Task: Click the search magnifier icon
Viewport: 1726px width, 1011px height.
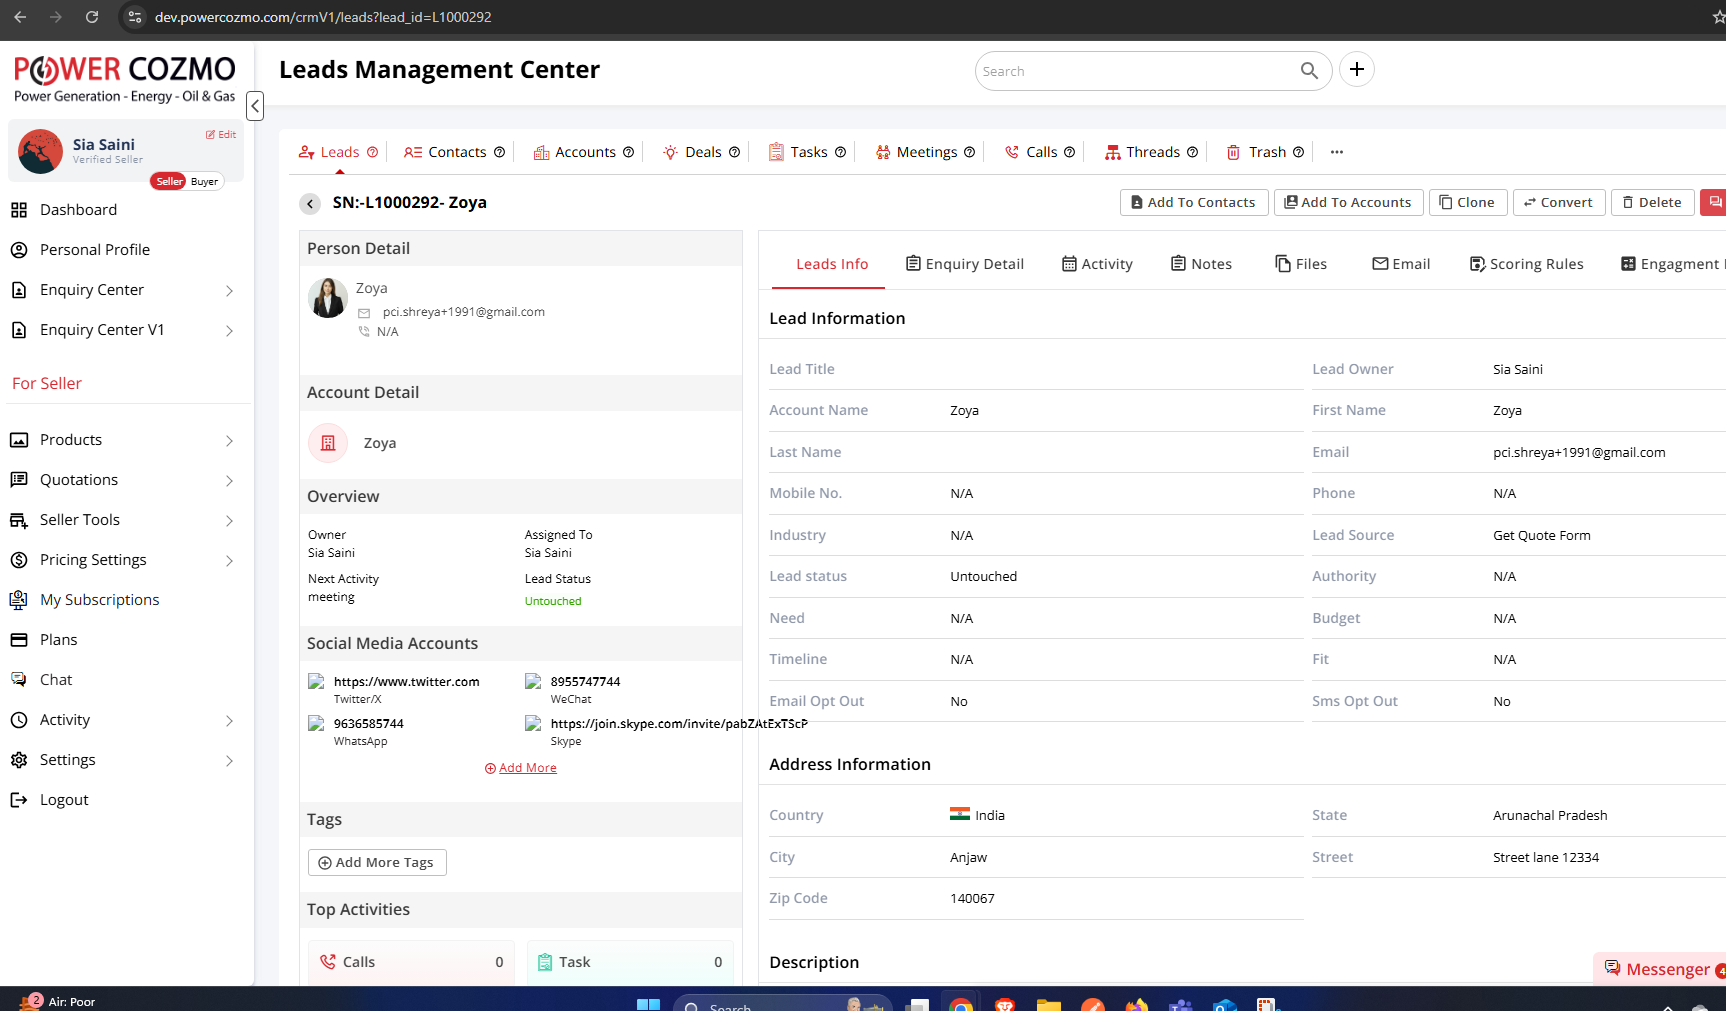Action: pyautogui.click(x=1309, y=71)
